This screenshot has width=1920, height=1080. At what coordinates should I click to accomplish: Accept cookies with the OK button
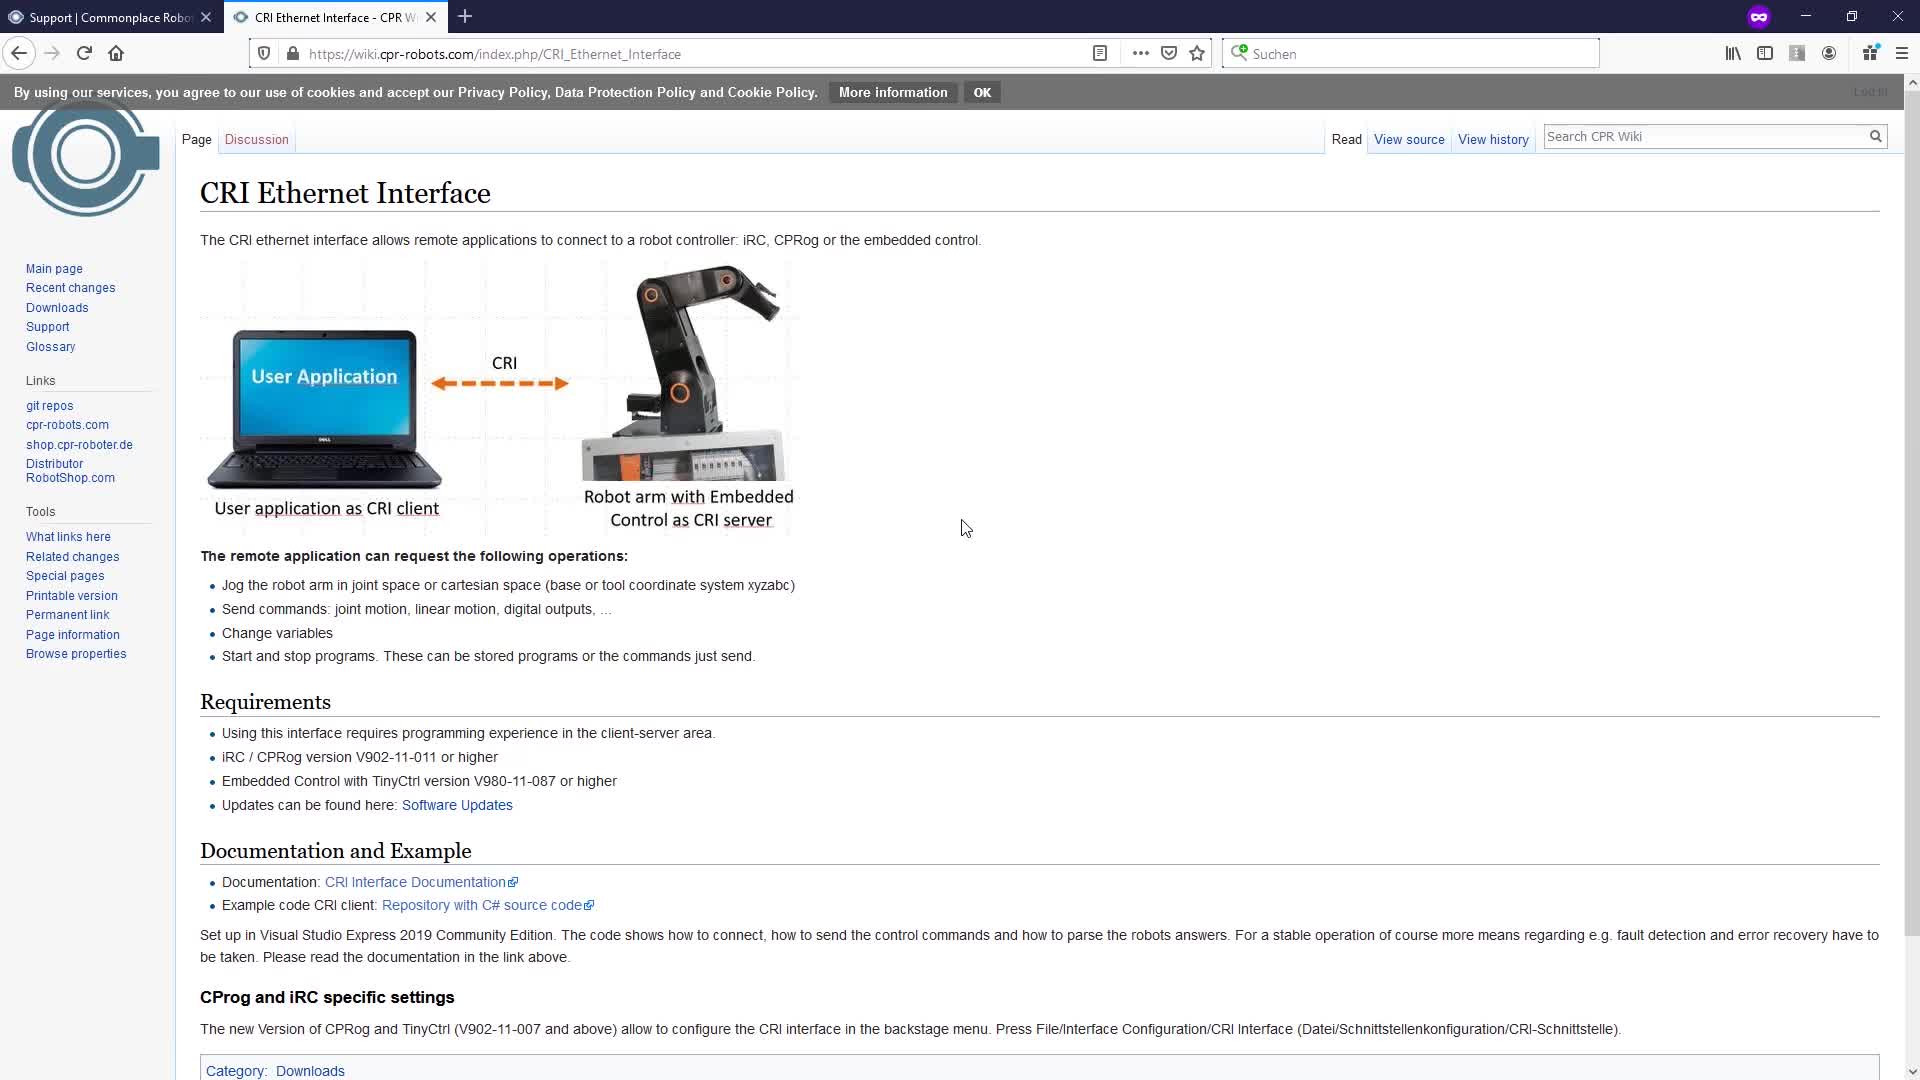coord(982,92)
